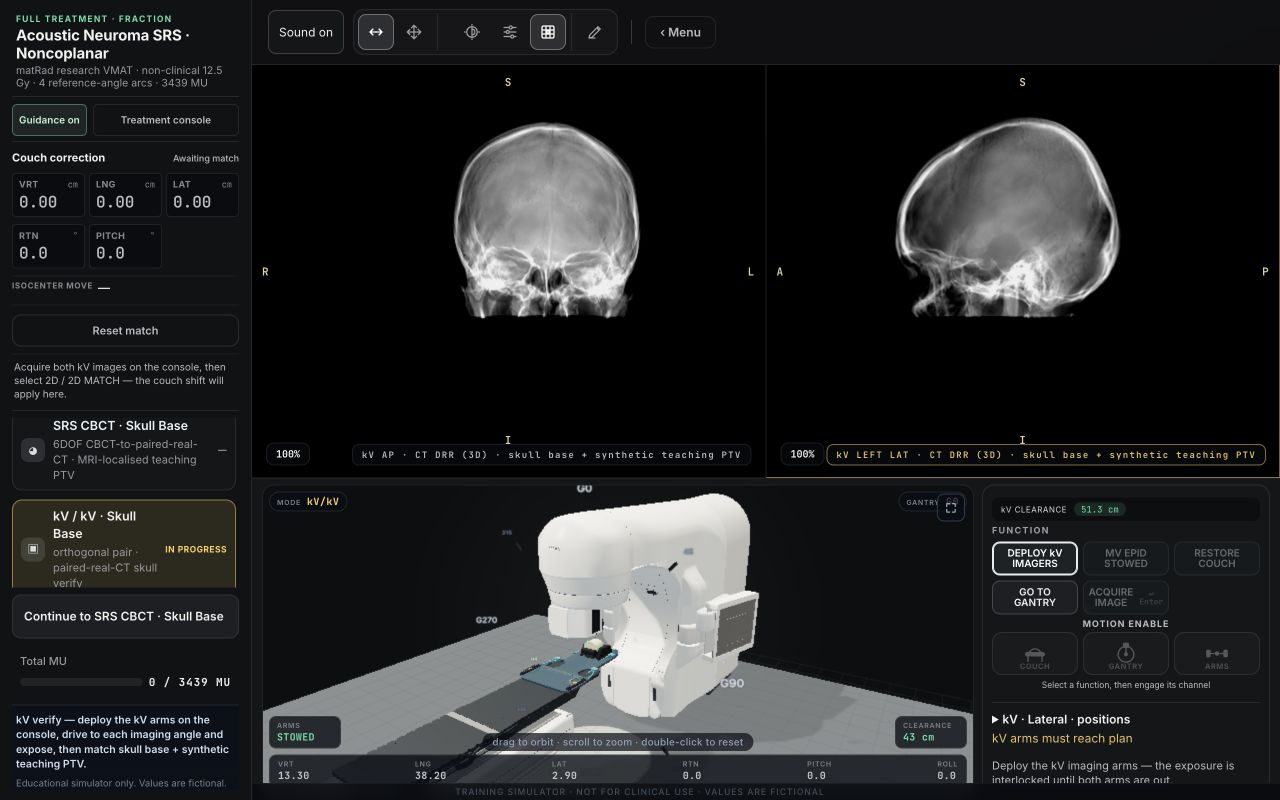Click Continue to SRS CBCT · Skull Base
Image resolution: width=1280 pixels, height=800 pixels.
pyautogui.click(x=125, y=616)
